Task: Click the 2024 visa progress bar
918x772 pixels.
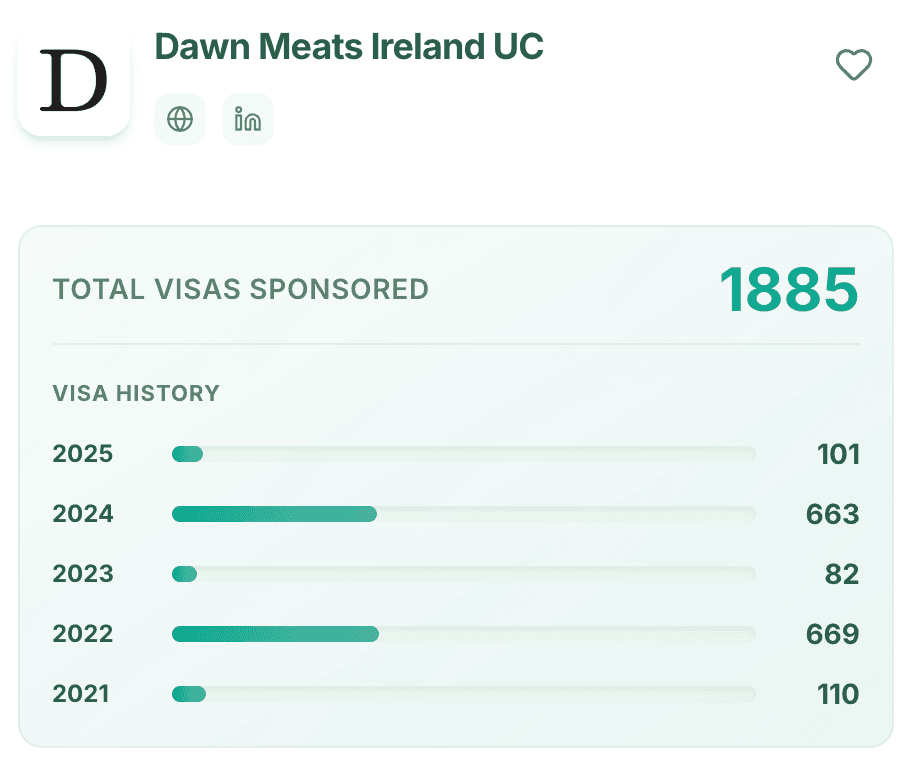Action: 460,513
